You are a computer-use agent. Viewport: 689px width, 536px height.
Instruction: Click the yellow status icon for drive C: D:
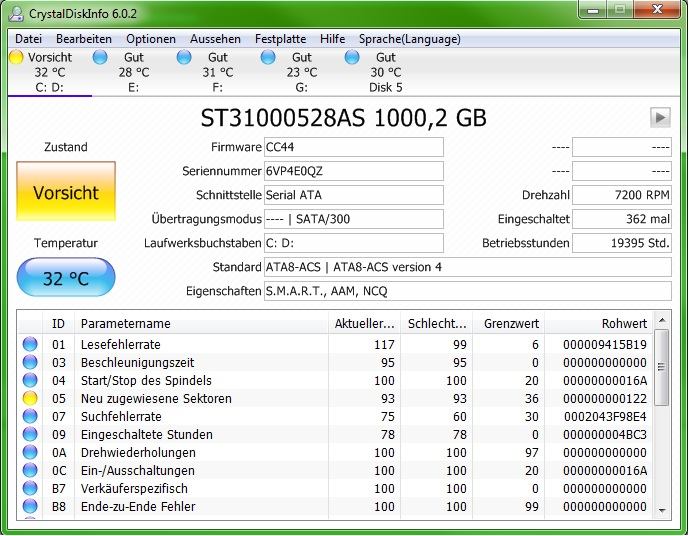(16, 57)
